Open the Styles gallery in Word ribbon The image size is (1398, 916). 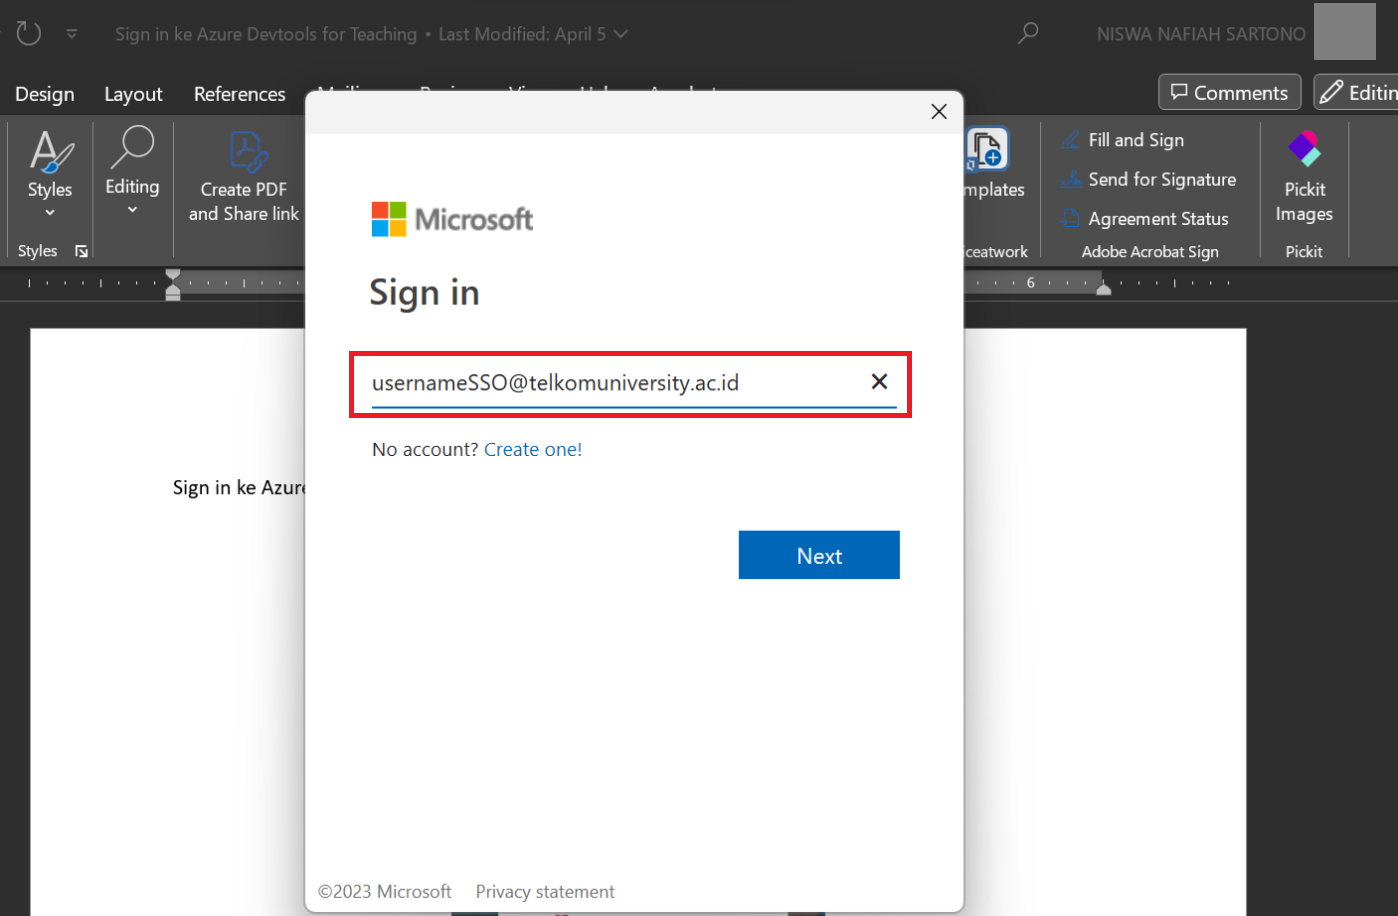(50, 174)
